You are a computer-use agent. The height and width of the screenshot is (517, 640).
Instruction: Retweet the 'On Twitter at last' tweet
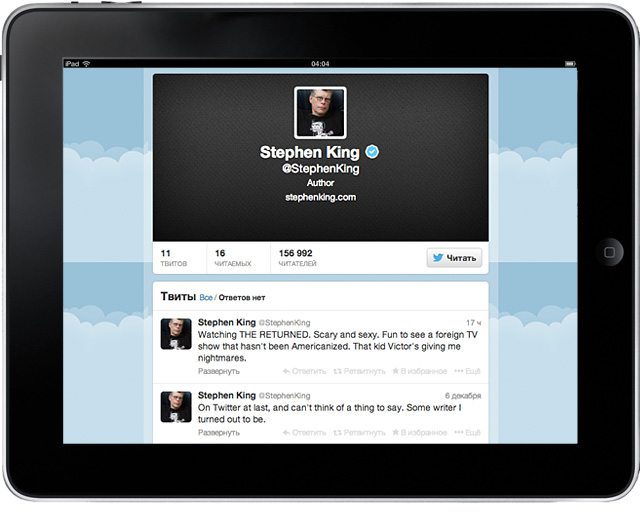(359, 432)
